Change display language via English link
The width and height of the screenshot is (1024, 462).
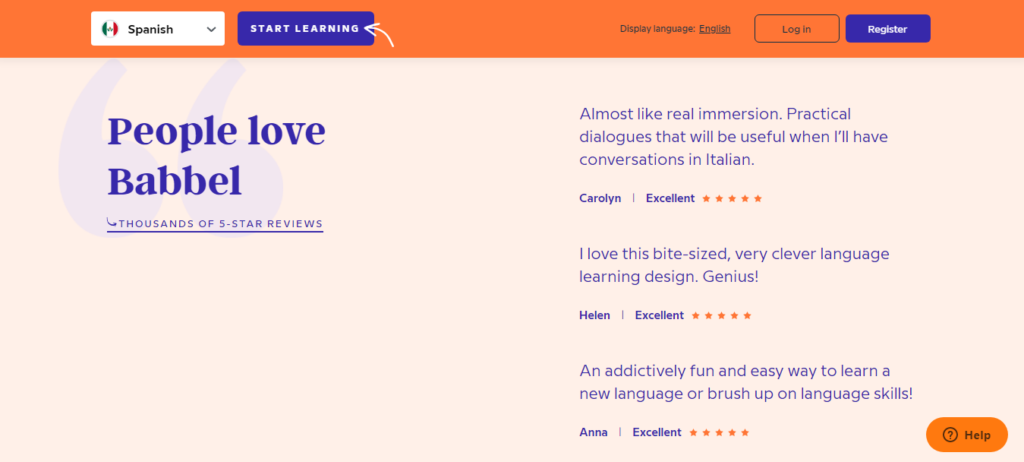714,29
